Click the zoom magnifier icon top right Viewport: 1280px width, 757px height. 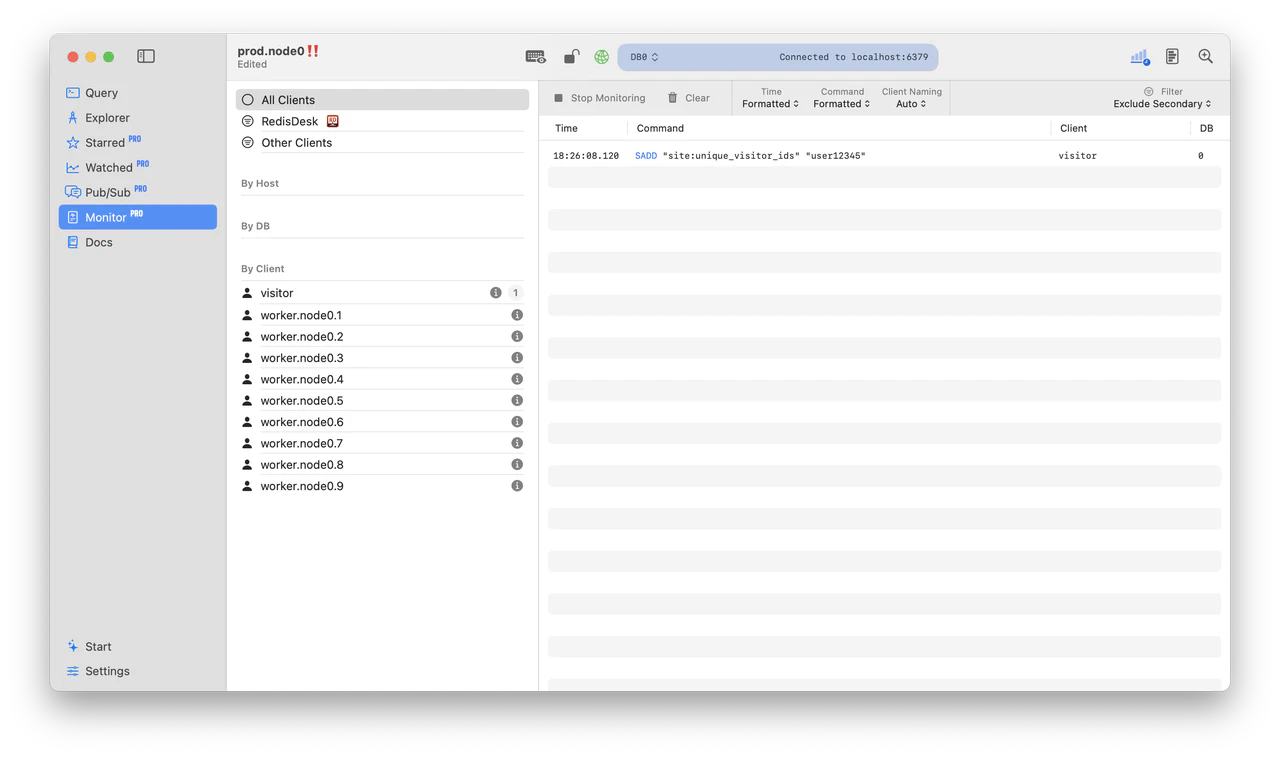coord(1205,57)
